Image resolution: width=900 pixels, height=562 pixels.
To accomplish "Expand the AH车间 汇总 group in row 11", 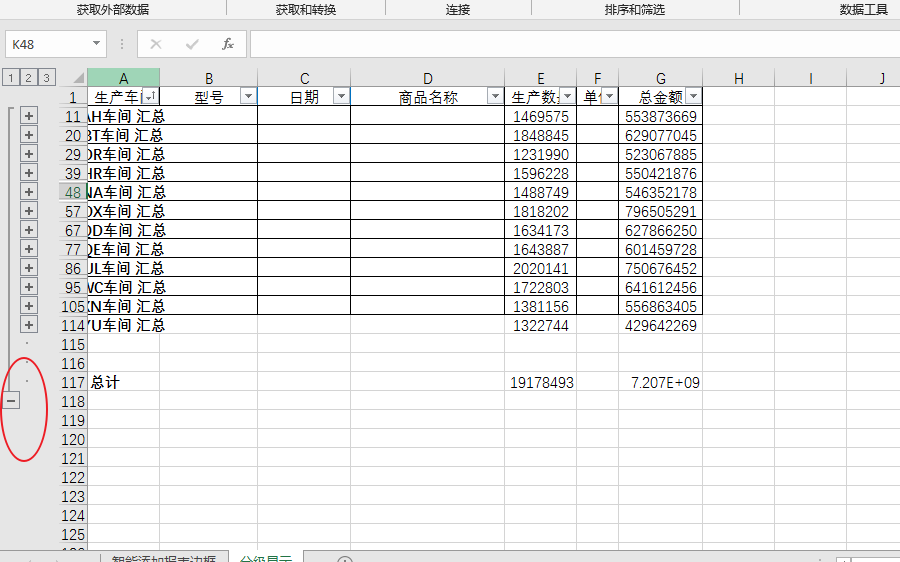I will 29,116.
